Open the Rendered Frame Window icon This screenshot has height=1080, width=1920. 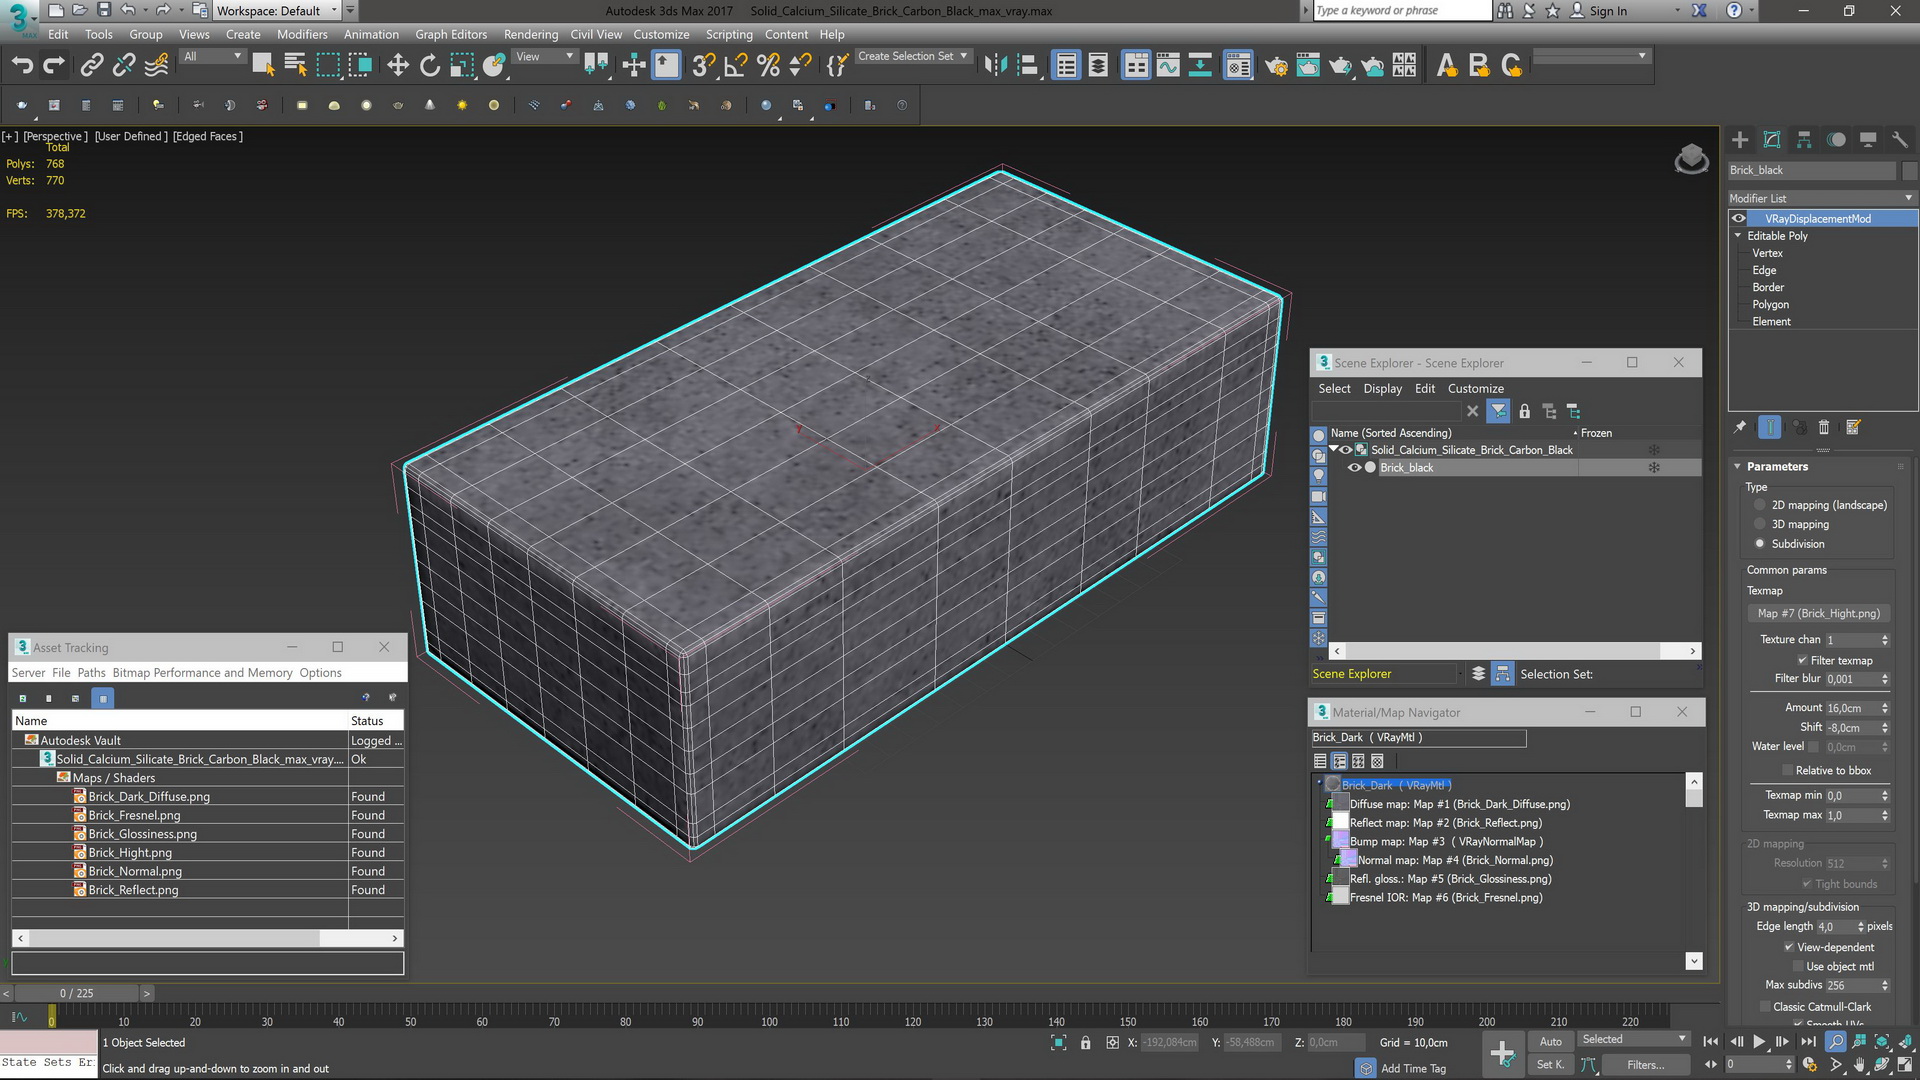[x=1308, y=66]
